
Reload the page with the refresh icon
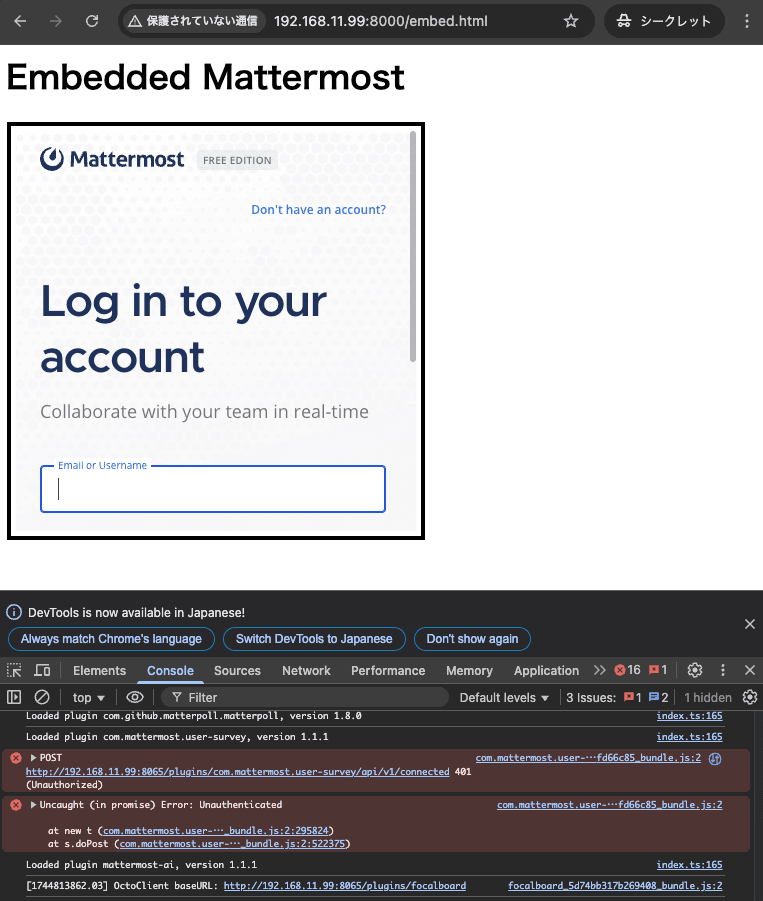pos(92,21)
